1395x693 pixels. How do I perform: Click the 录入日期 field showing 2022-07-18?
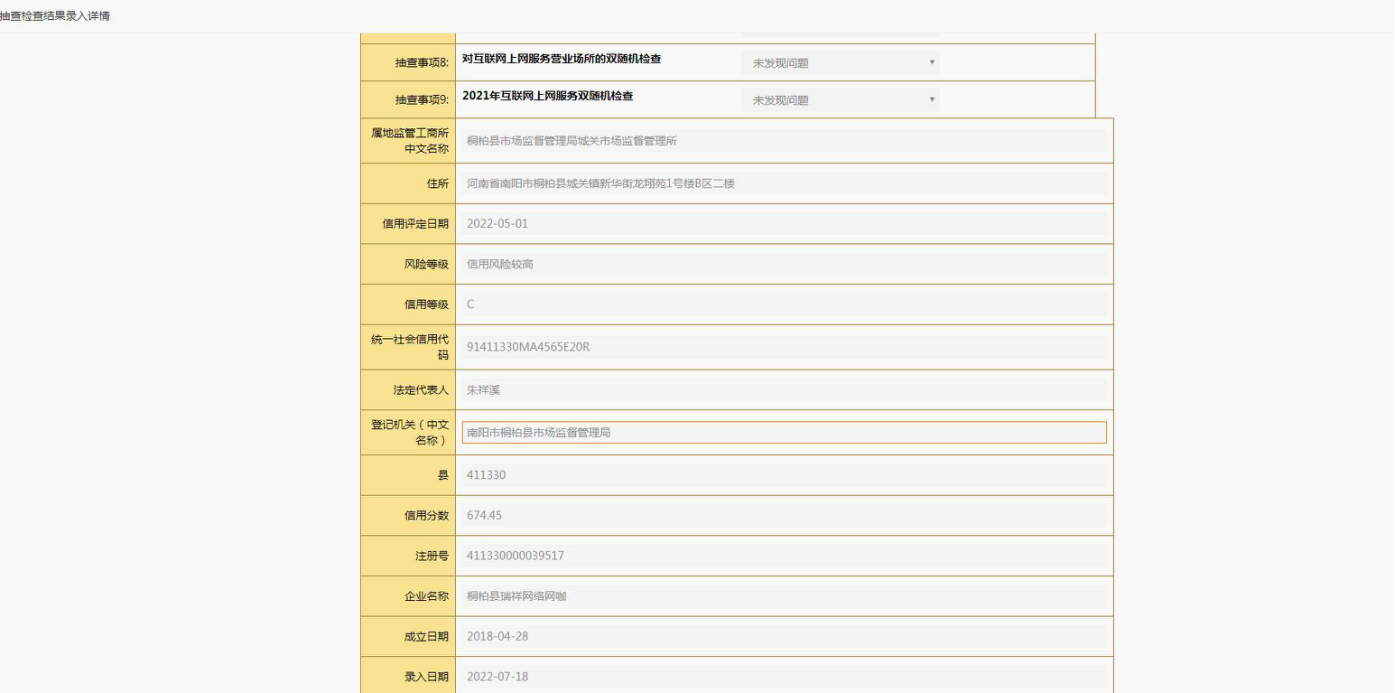[x=784, y=677]
